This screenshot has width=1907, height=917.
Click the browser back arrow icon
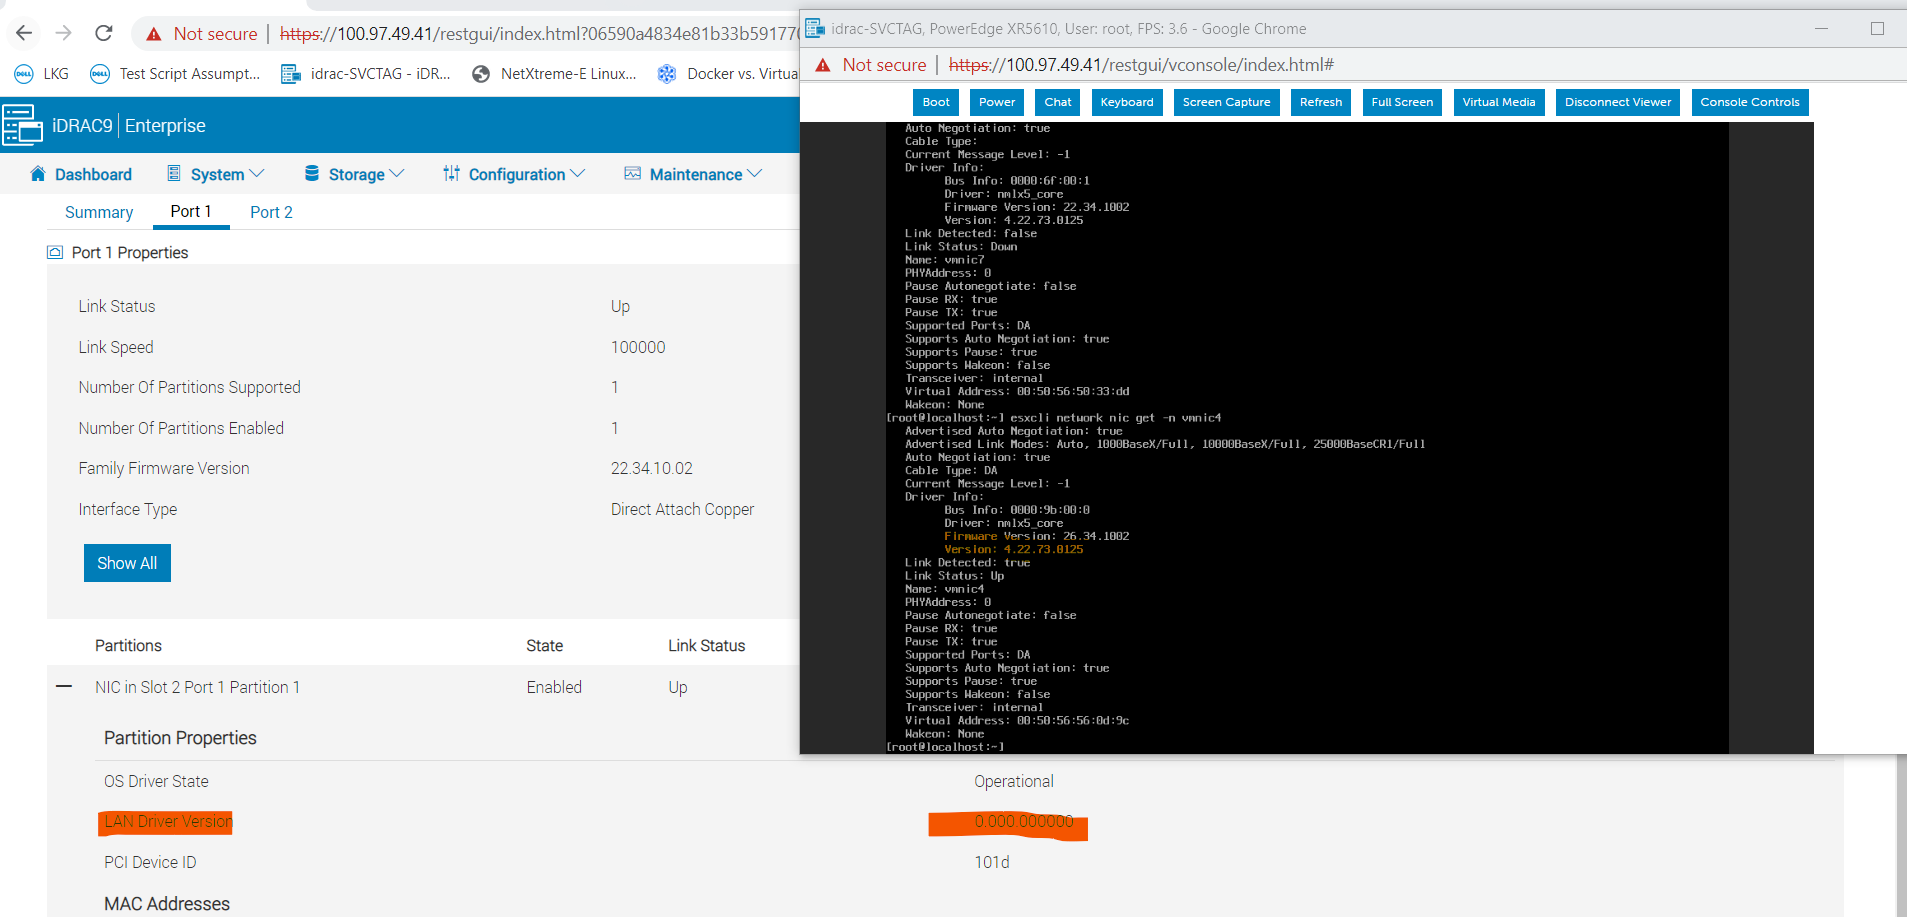click(x=23, y=33)
